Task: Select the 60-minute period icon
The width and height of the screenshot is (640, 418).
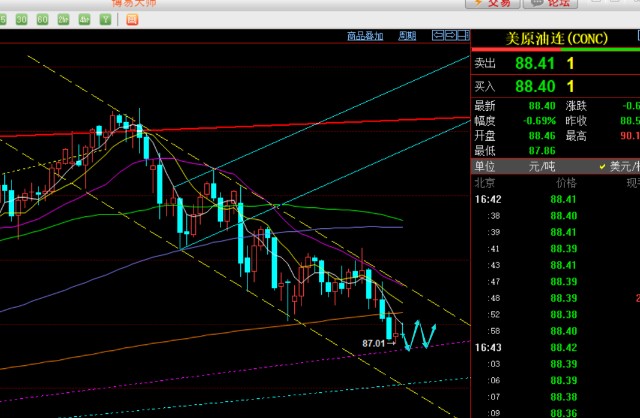Action: pos(41,19)
